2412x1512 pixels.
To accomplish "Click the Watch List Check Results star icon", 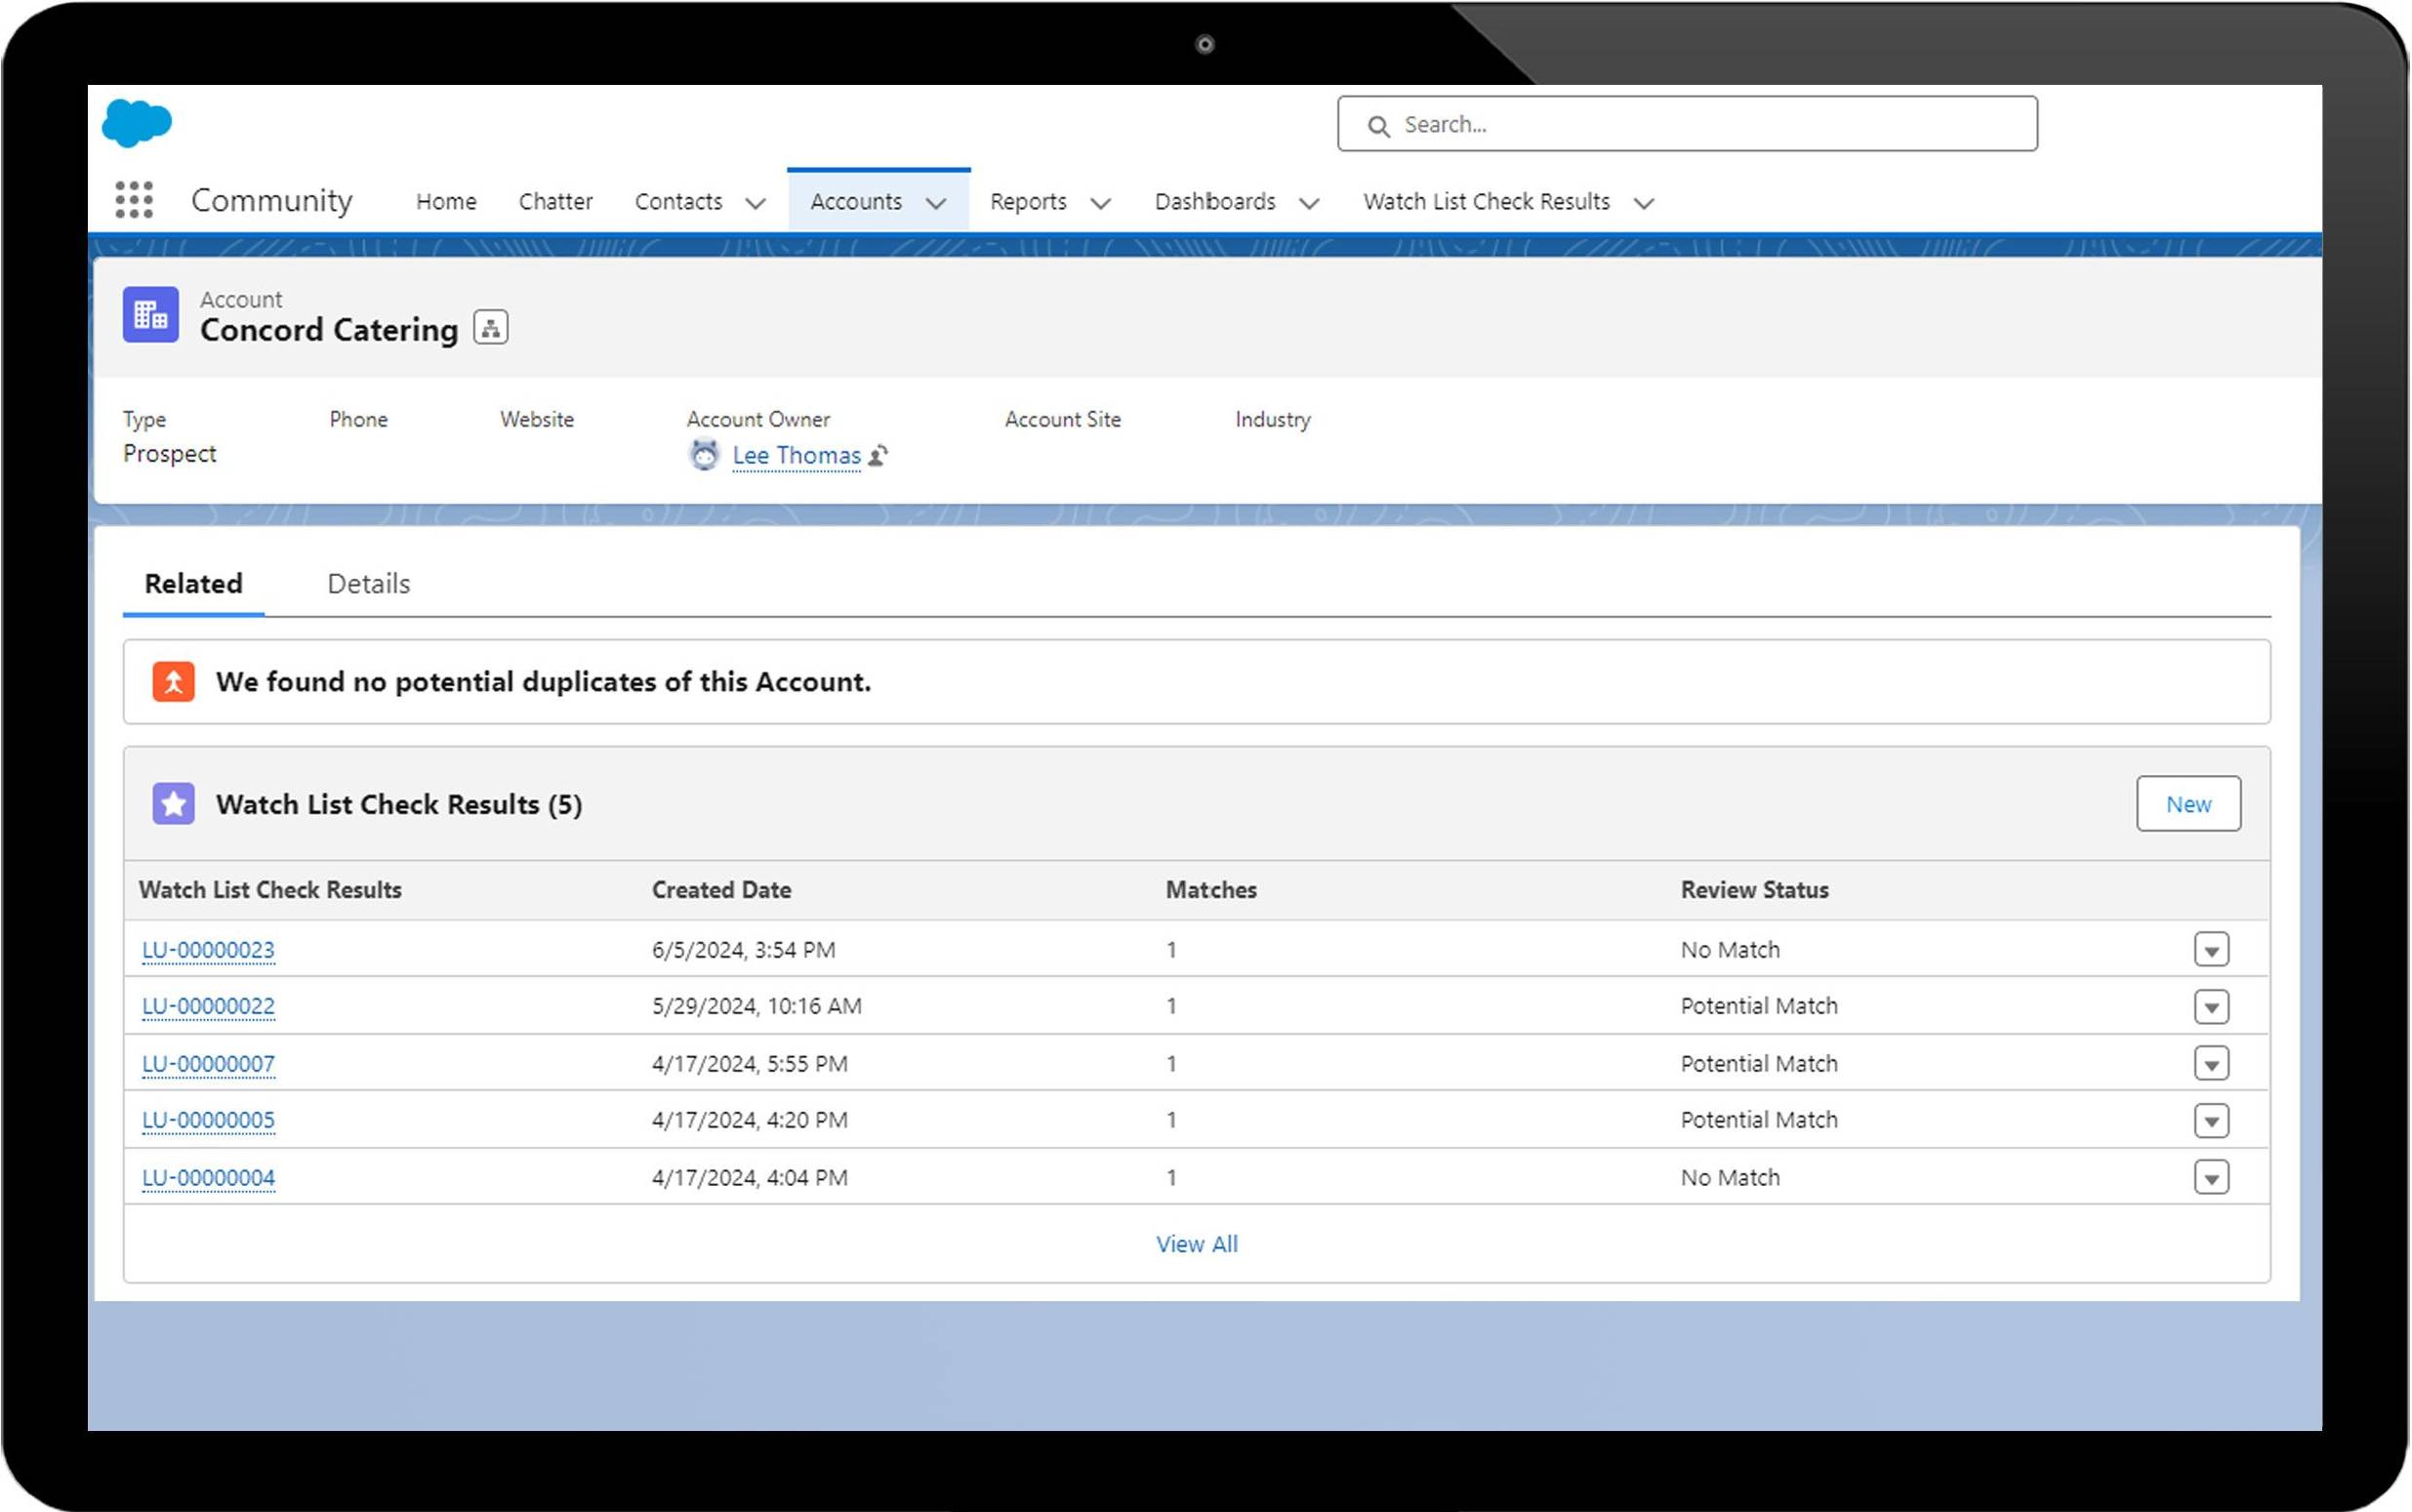I will pyautogui.click(x=174, y=804).
